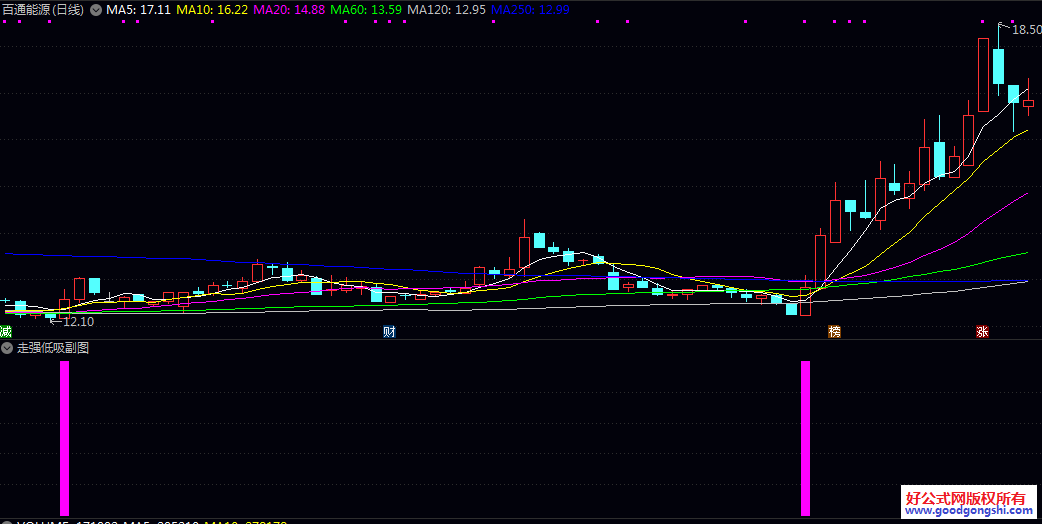Click the 涨 limit-up marker icon
Image resolution: width=1042 pixels, height=524 pixels.
[983, 331]
